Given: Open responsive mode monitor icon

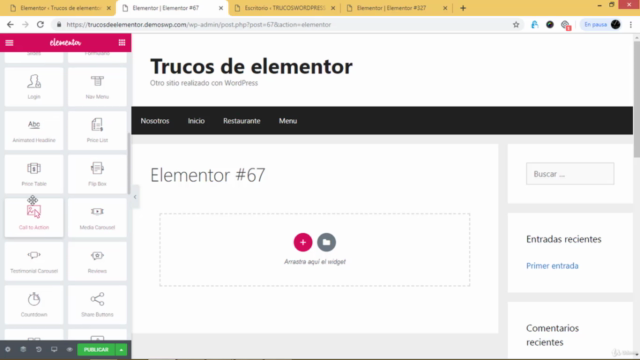Looking at the screenshot, I should click(x=54, y=350).
